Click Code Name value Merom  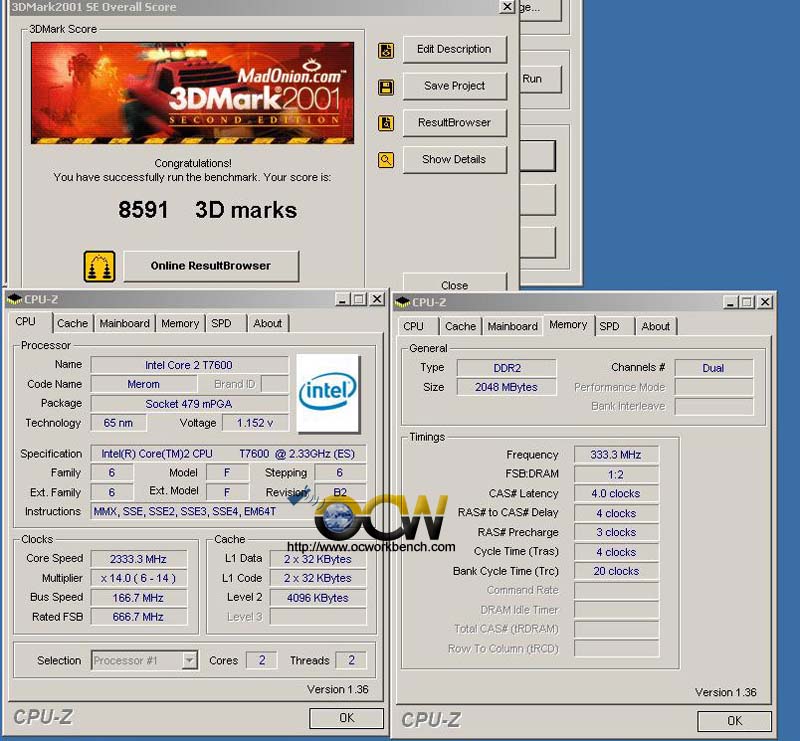tap(143, 384)
